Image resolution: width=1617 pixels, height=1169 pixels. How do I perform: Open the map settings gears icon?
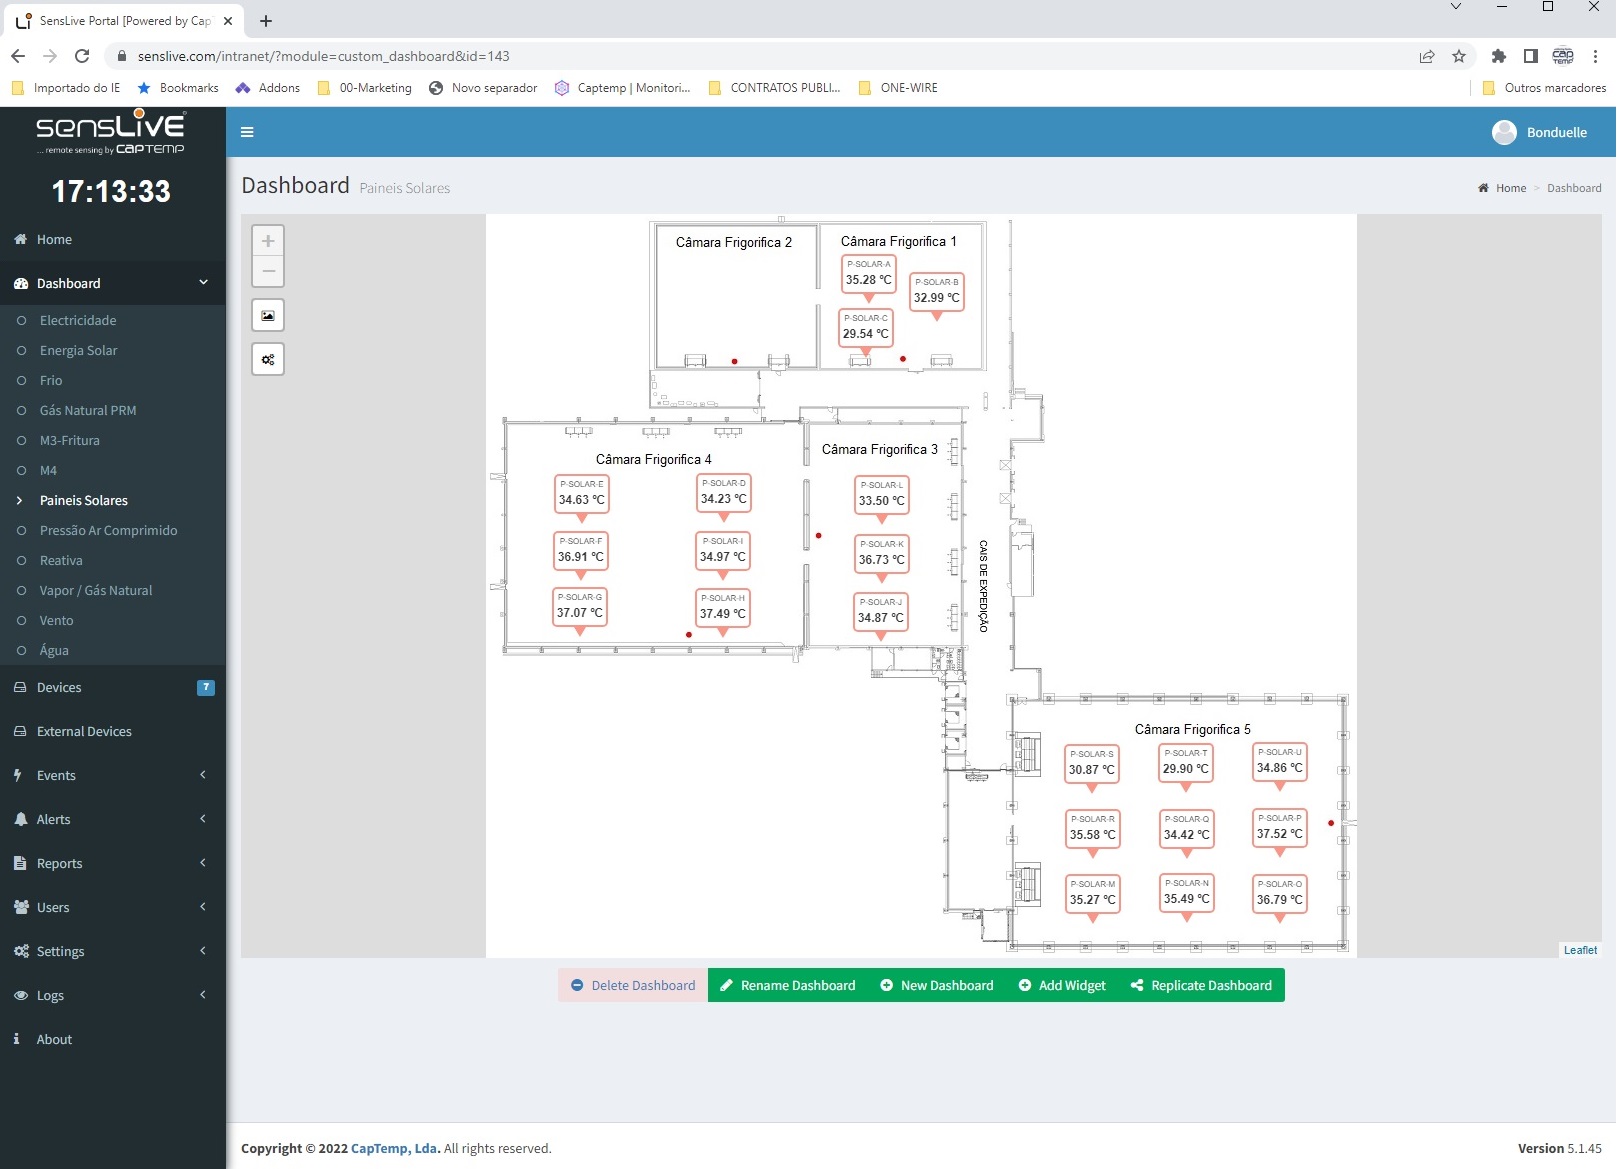(x=268, y=360)
